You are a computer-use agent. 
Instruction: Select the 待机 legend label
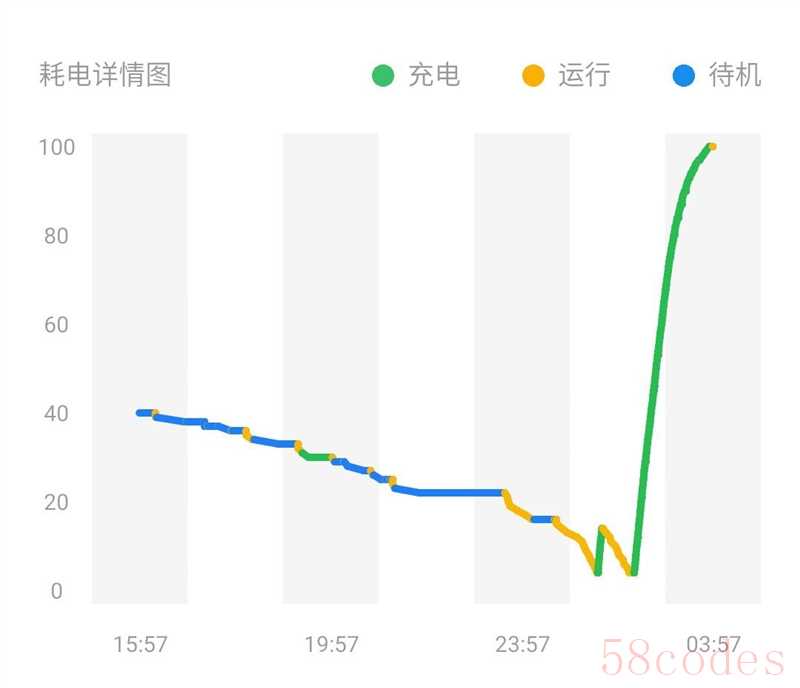pyautogui.click(x=735, y=75)
